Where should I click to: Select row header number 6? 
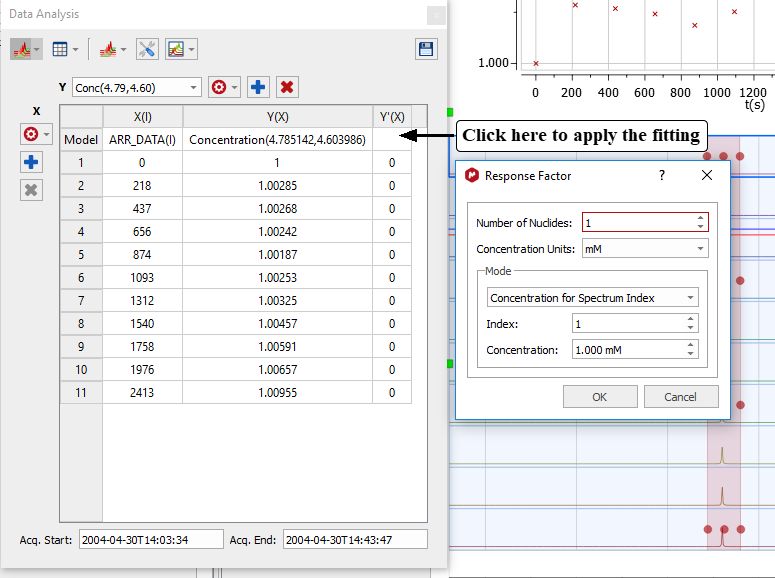[x=81, y=278]
